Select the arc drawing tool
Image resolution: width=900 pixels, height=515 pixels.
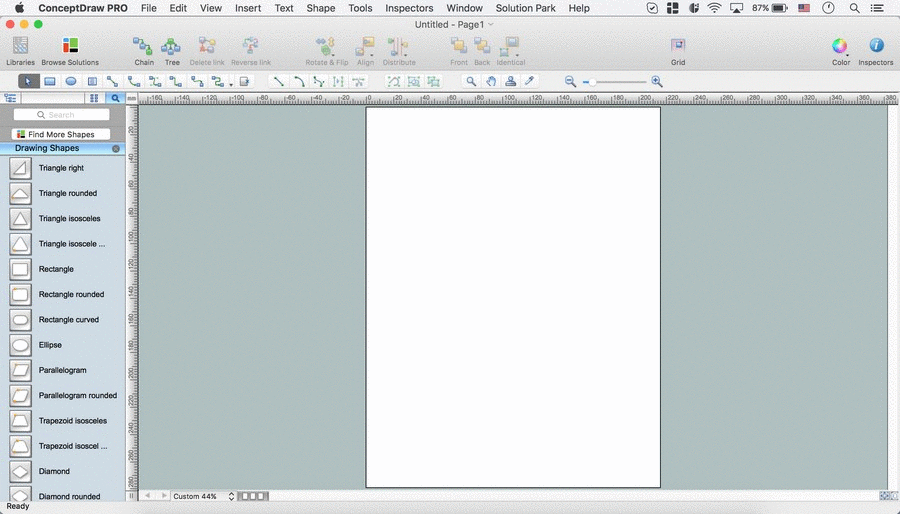coord(298,82)
